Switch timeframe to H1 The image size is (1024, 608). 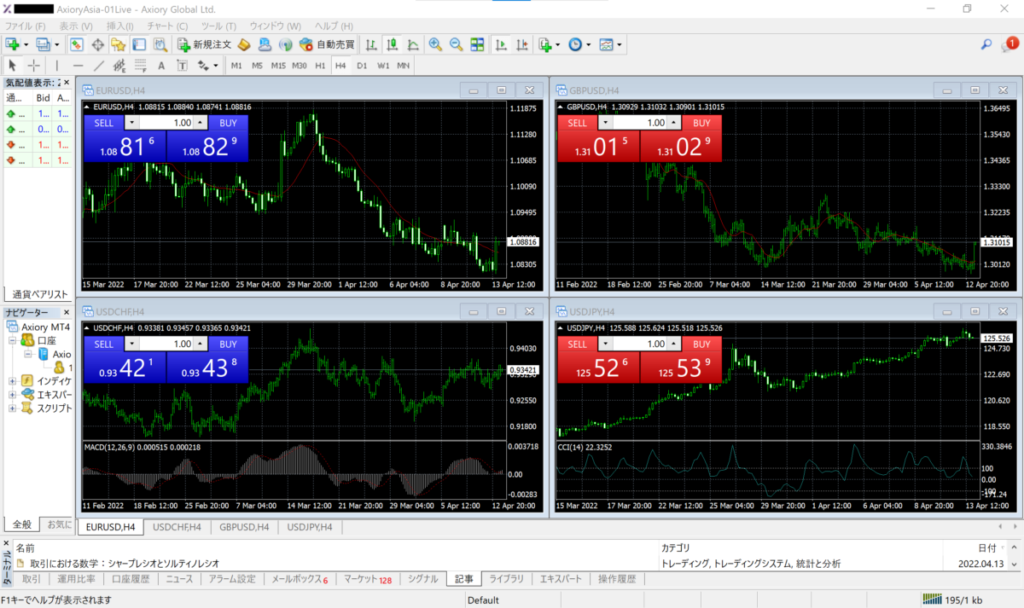pos(320,65)
